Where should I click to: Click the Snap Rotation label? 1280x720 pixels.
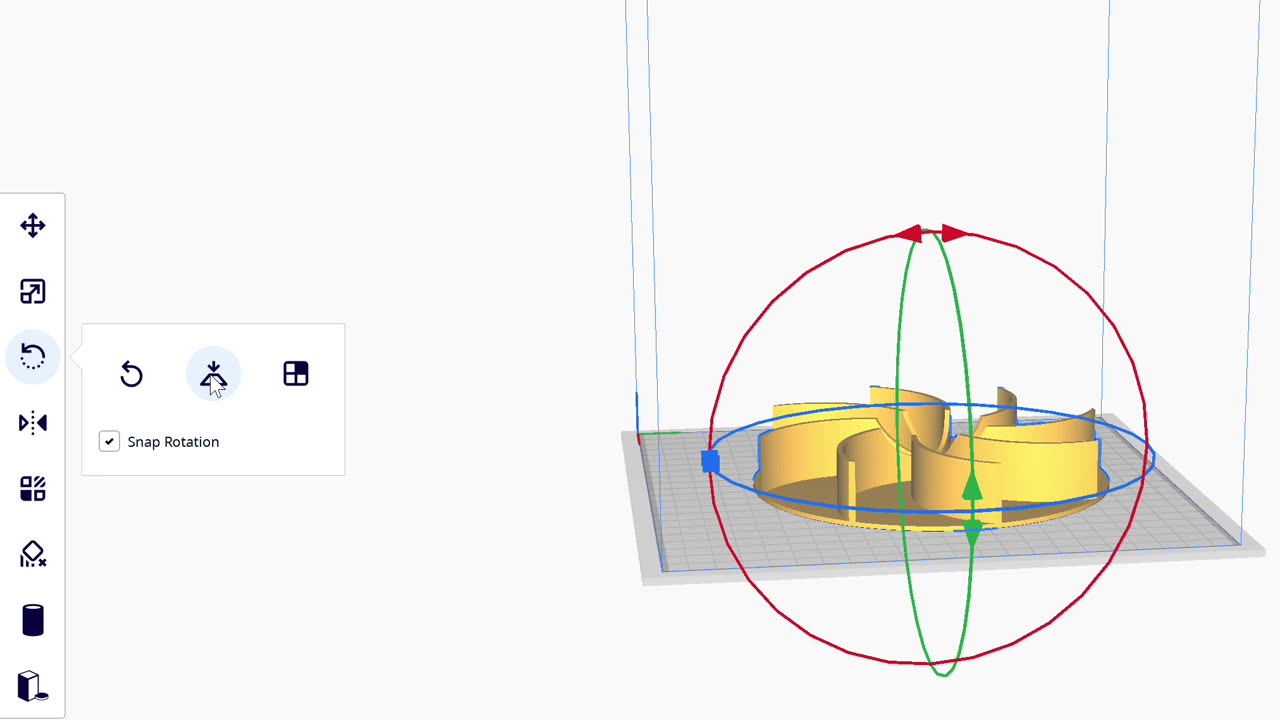click(173, 441)
